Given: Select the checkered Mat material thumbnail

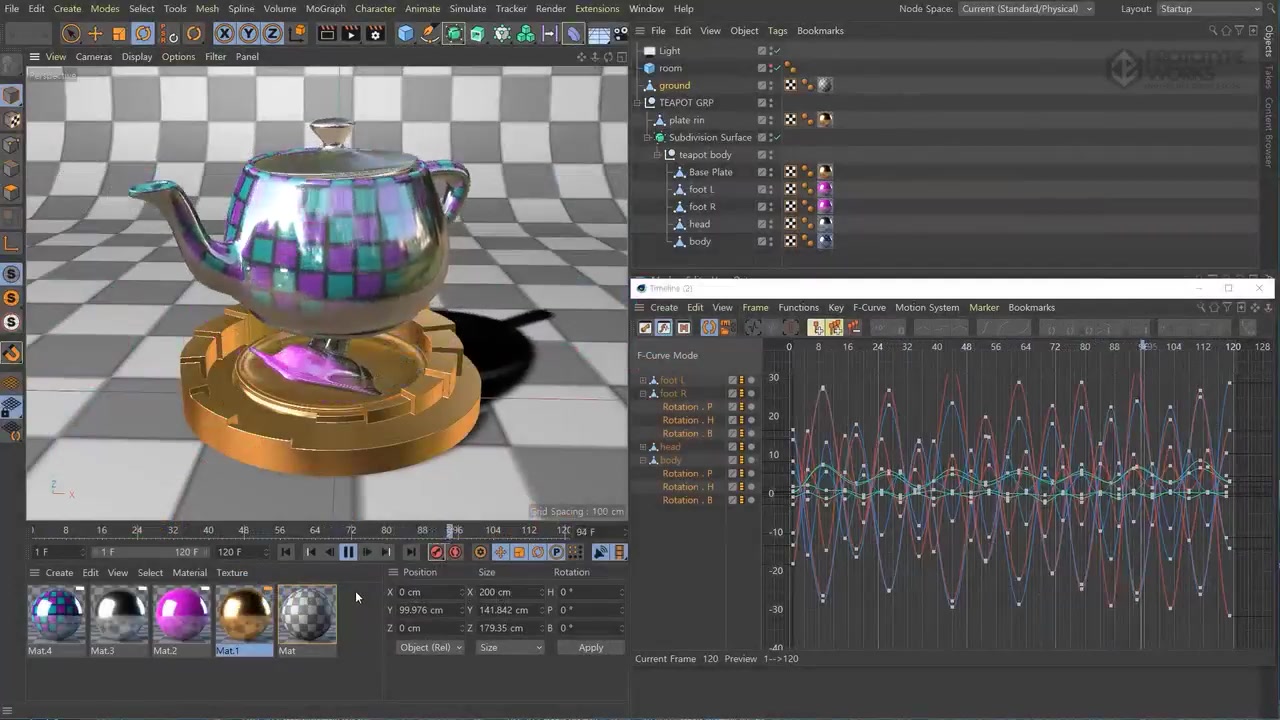Looking at the screenshot, I should 307,615.
